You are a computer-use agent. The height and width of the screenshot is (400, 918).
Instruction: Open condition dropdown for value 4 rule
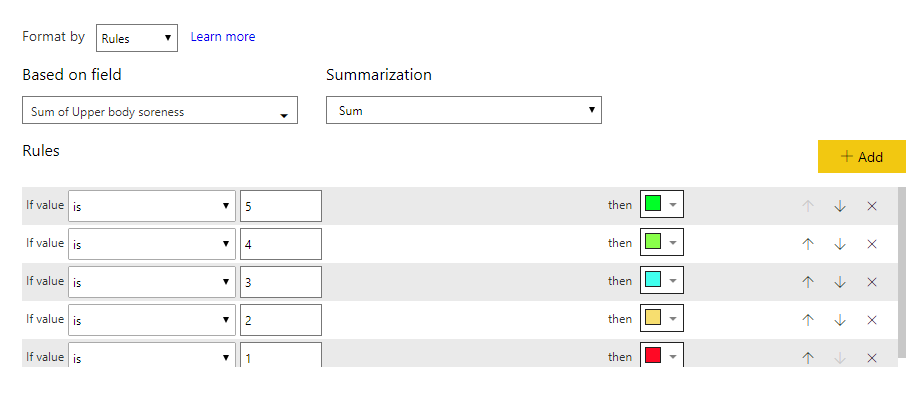[151, 244]
